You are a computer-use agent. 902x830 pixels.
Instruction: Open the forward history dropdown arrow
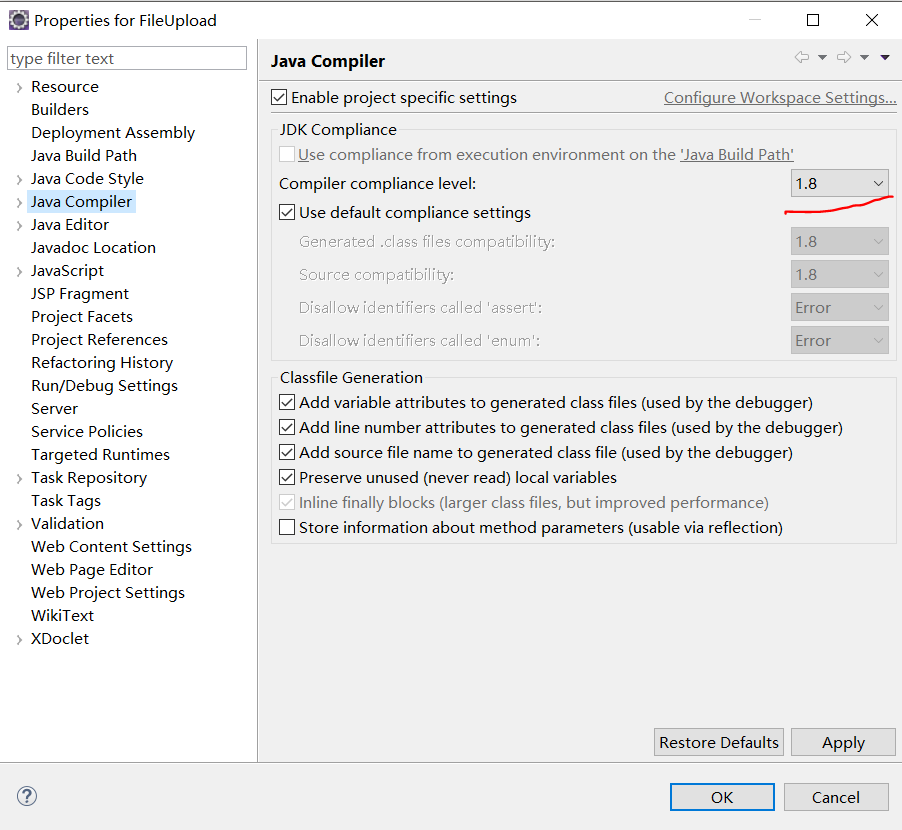(x=865, y=58)
